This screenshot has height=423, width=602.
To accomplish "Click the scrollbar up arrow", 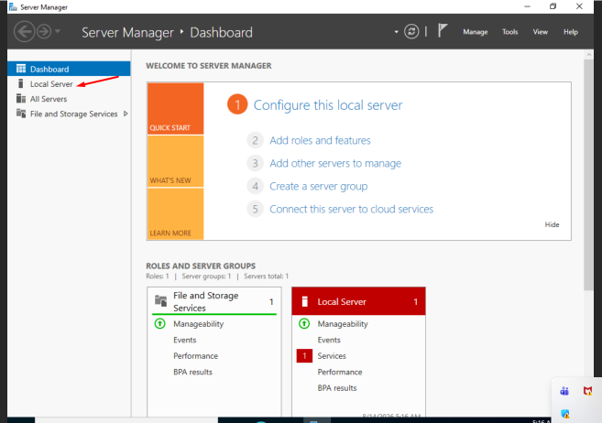I will click(589, 55).
